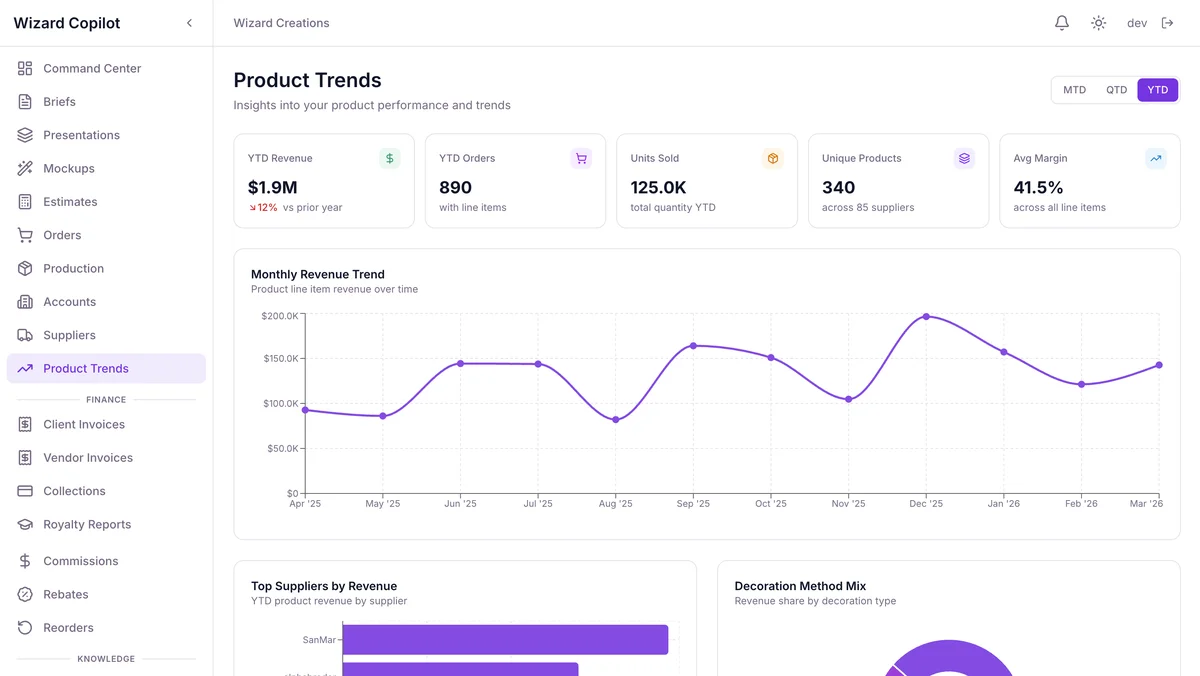Select the YTD period tab
This screenshot has width=1200, height=676.
tap(1158, 90)
